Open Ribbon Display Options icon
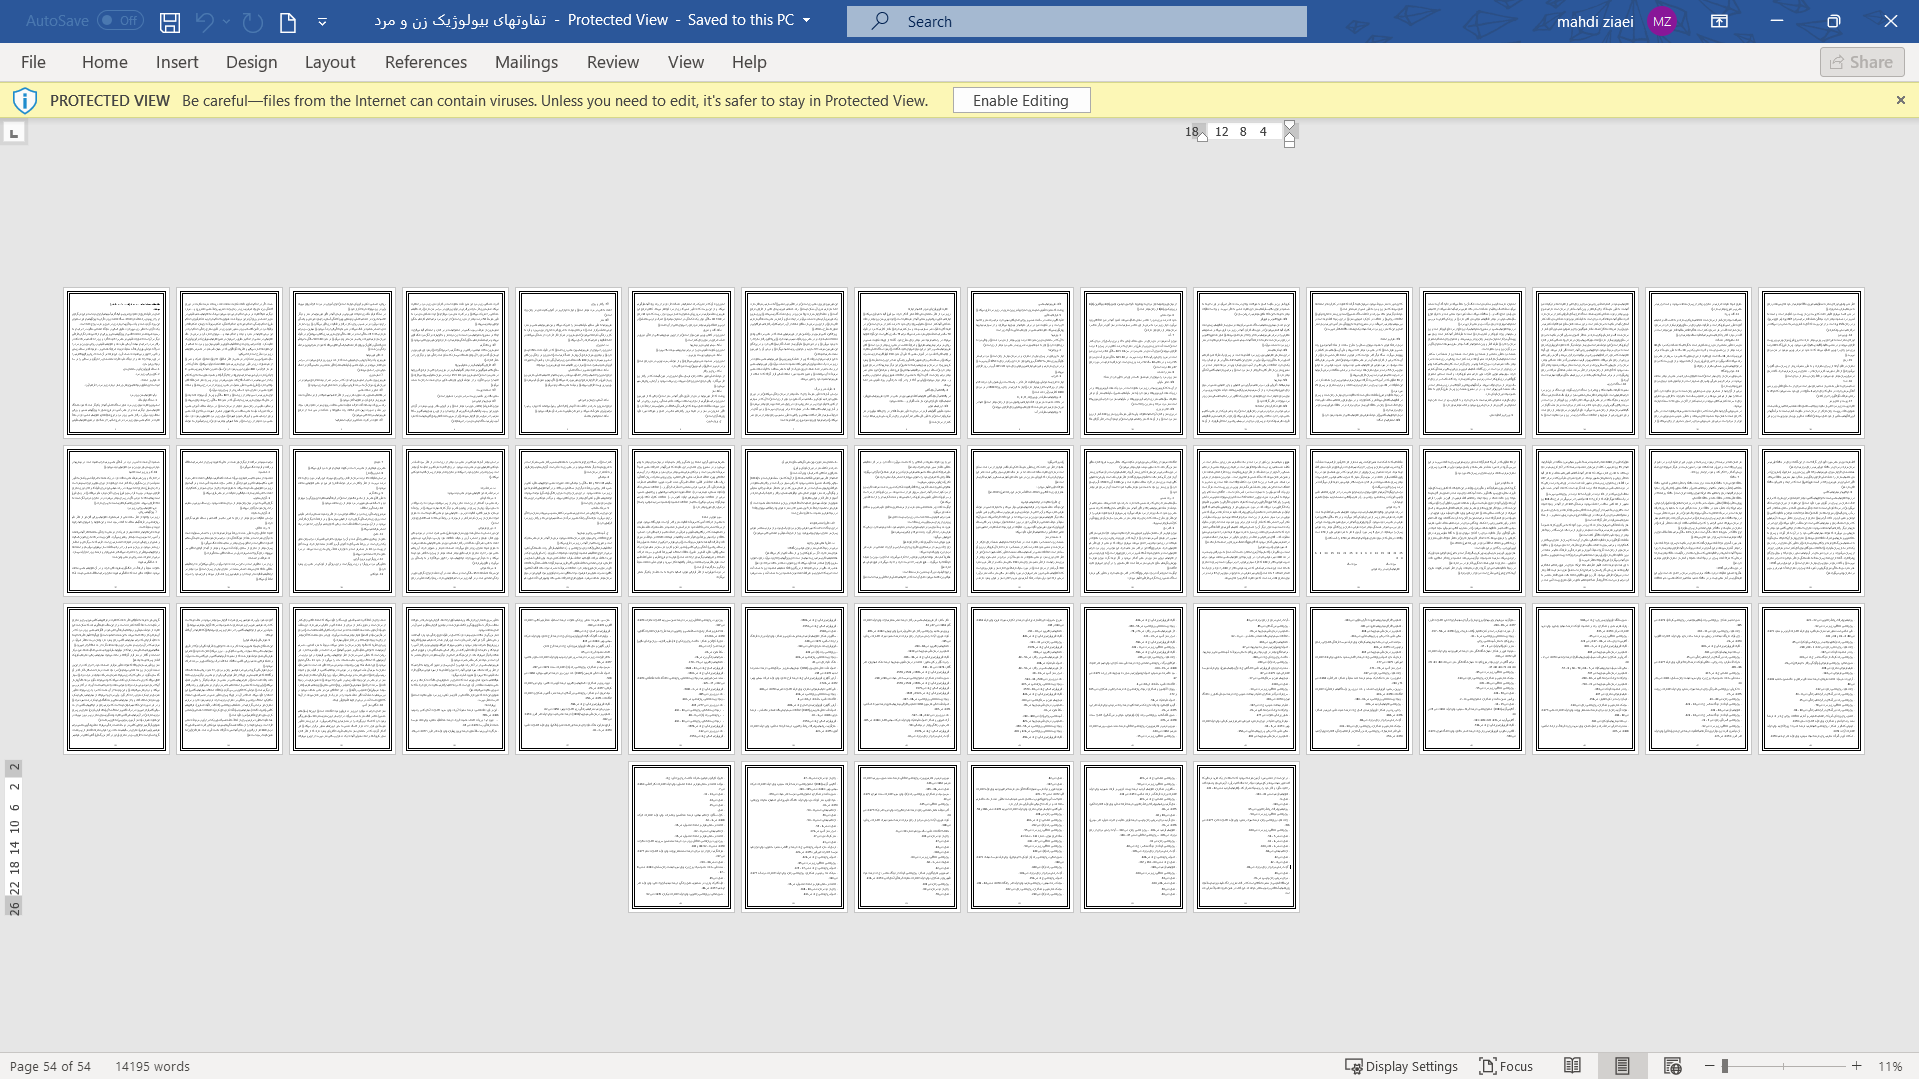The height and width of the screenshot is (1079, 1919). tap(1719, 21)
